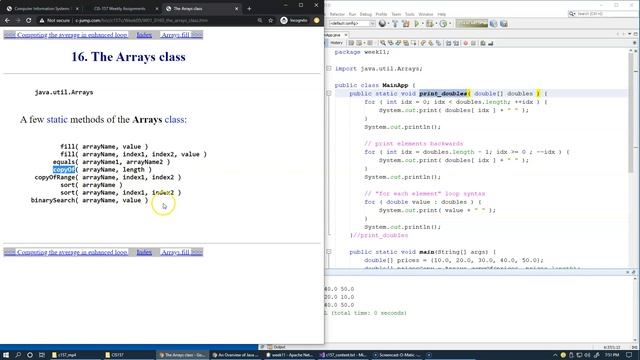
Task: Open Windows taskbar search
Action: pyautogui.click(x=18, y=355)
